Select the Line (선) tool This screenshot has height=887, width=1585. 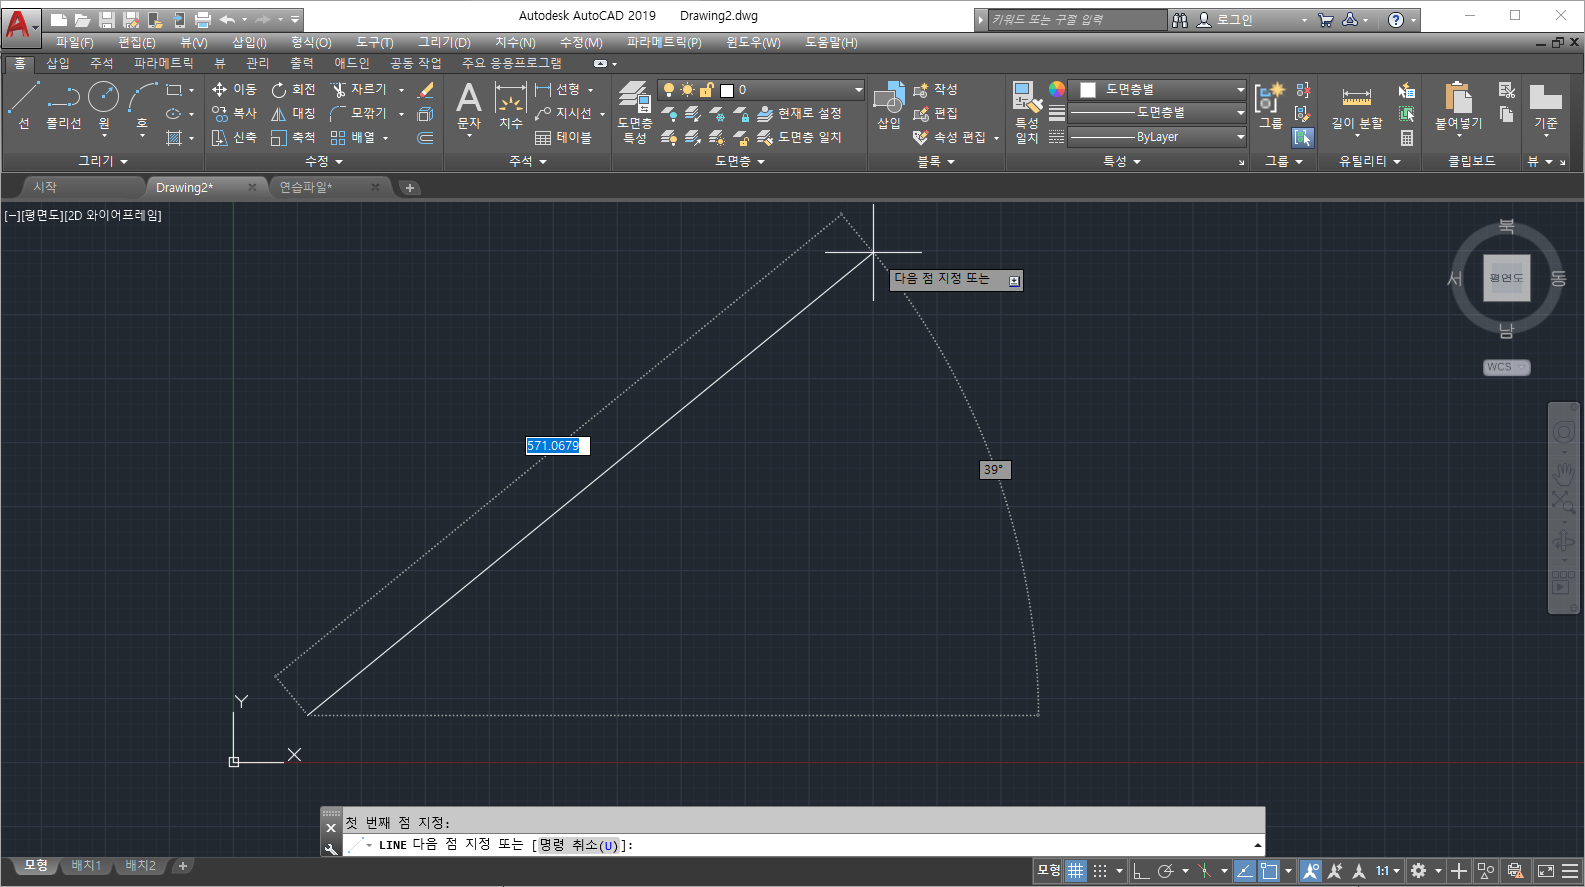click(23, 105)
